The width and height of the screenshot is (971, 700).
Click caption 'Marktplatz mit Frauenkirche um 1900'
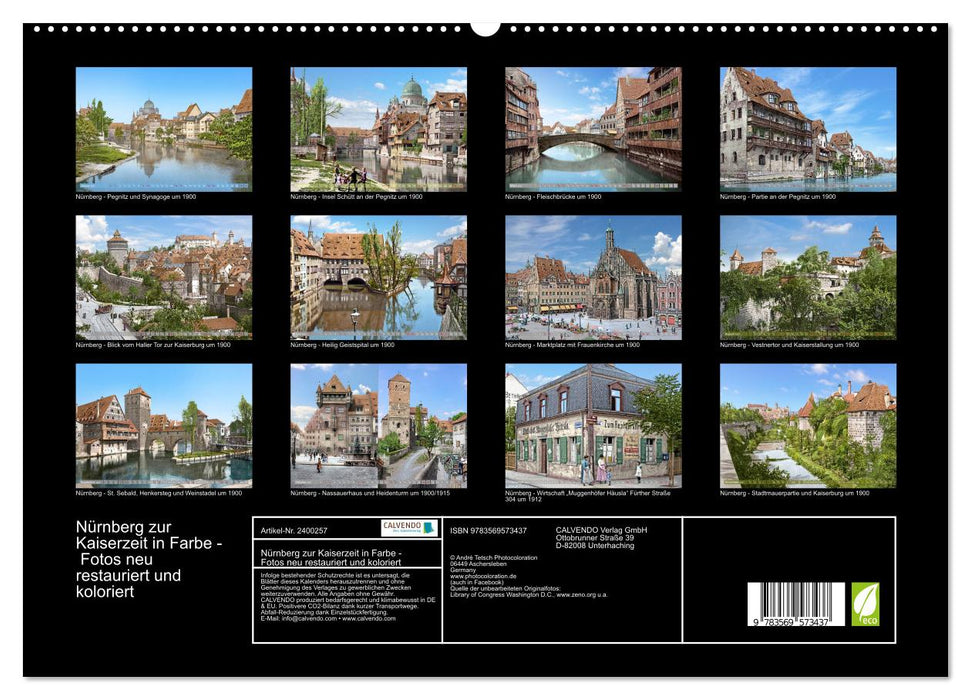[x=588, y=345]
